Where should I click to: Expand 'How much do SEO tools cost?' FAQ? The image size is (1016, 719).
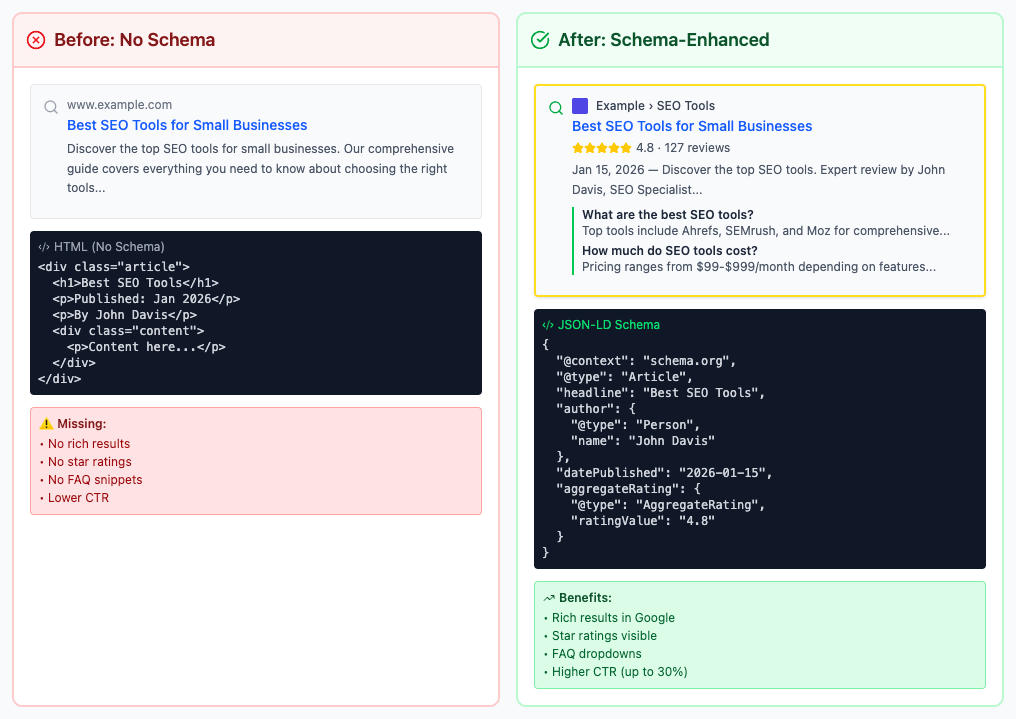(x=669, y=251)
